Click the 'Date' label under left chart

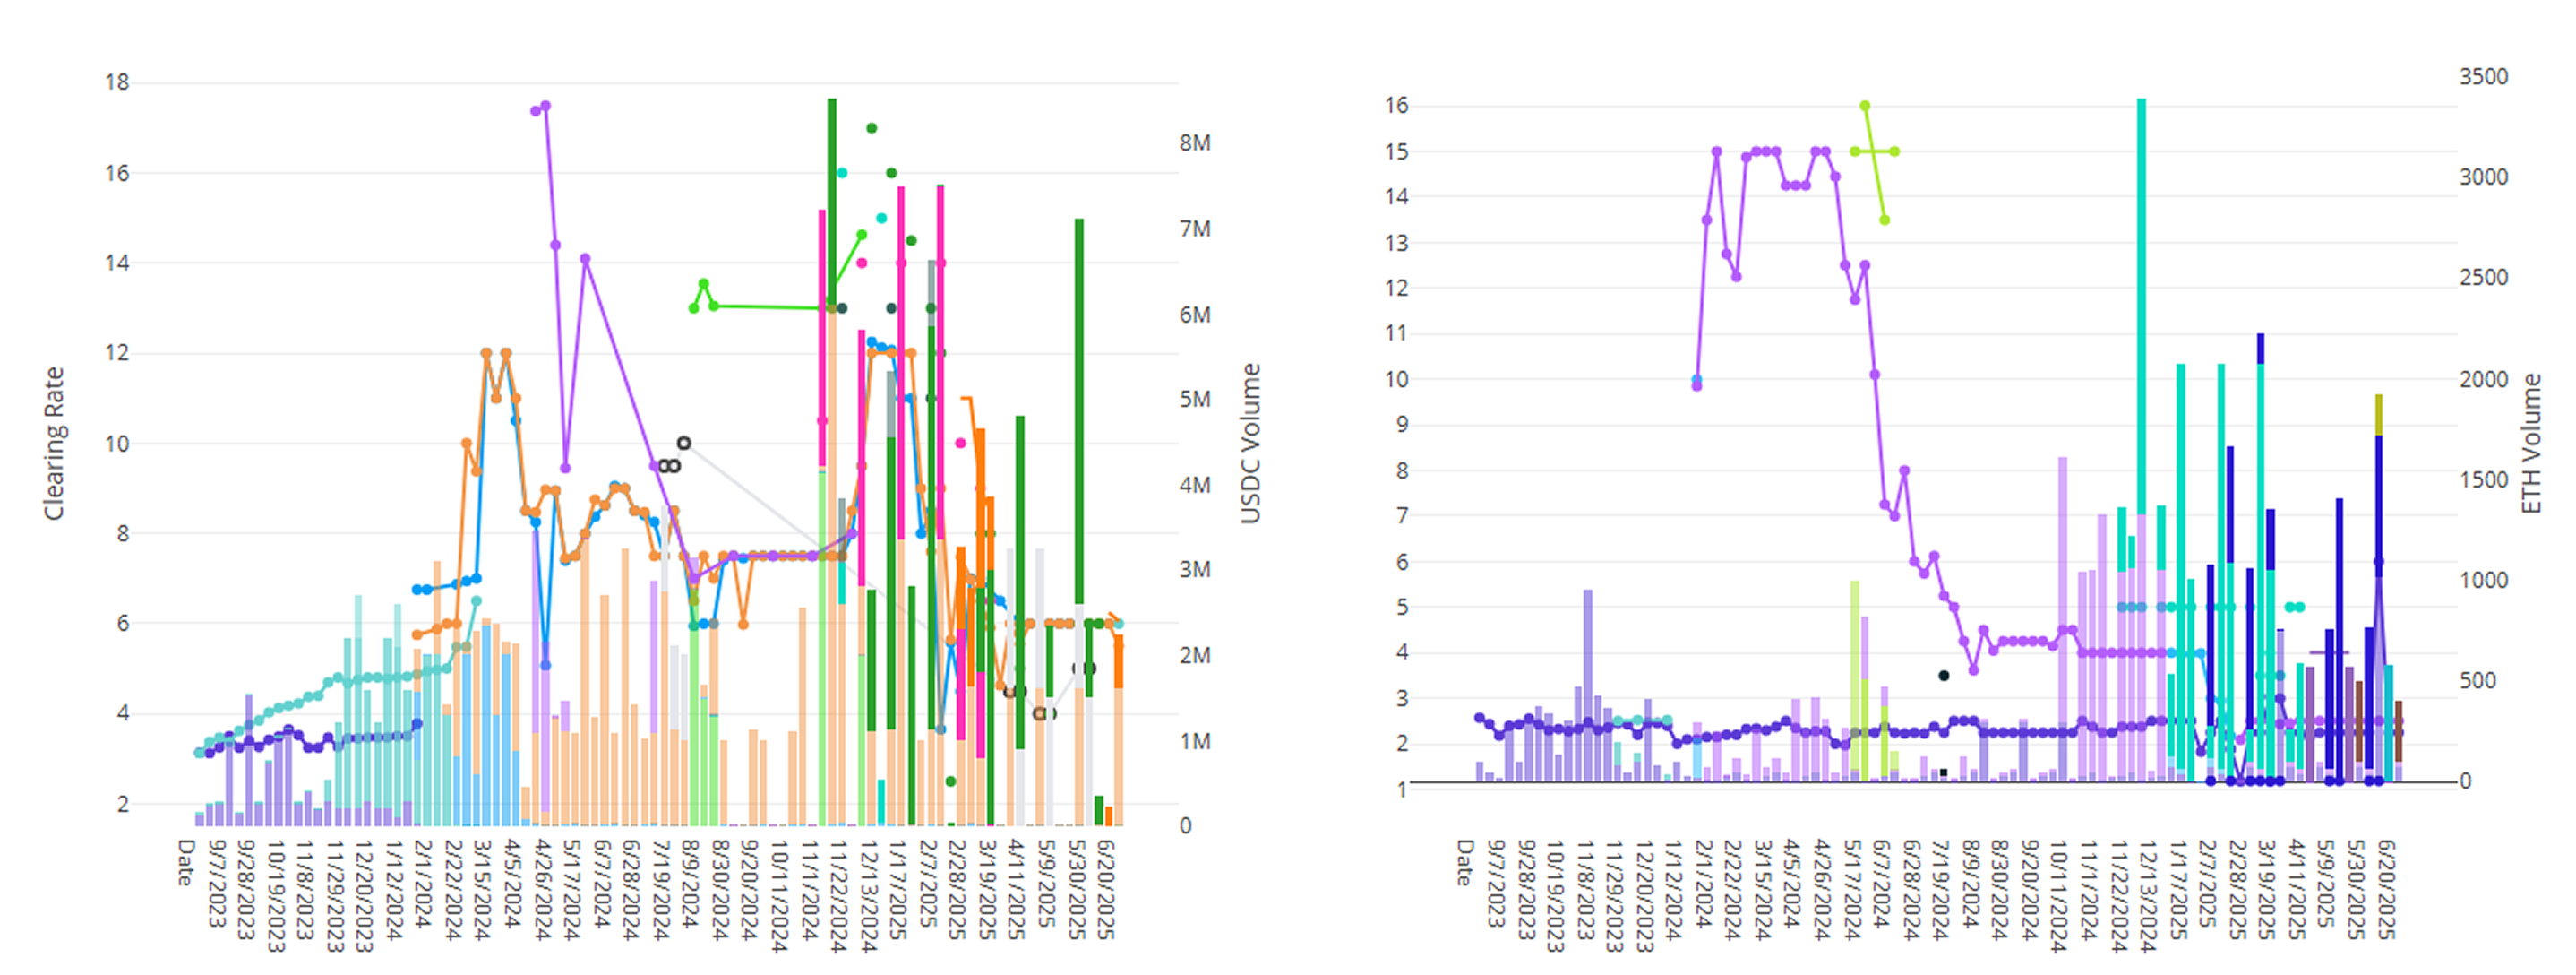click(185, 862)
